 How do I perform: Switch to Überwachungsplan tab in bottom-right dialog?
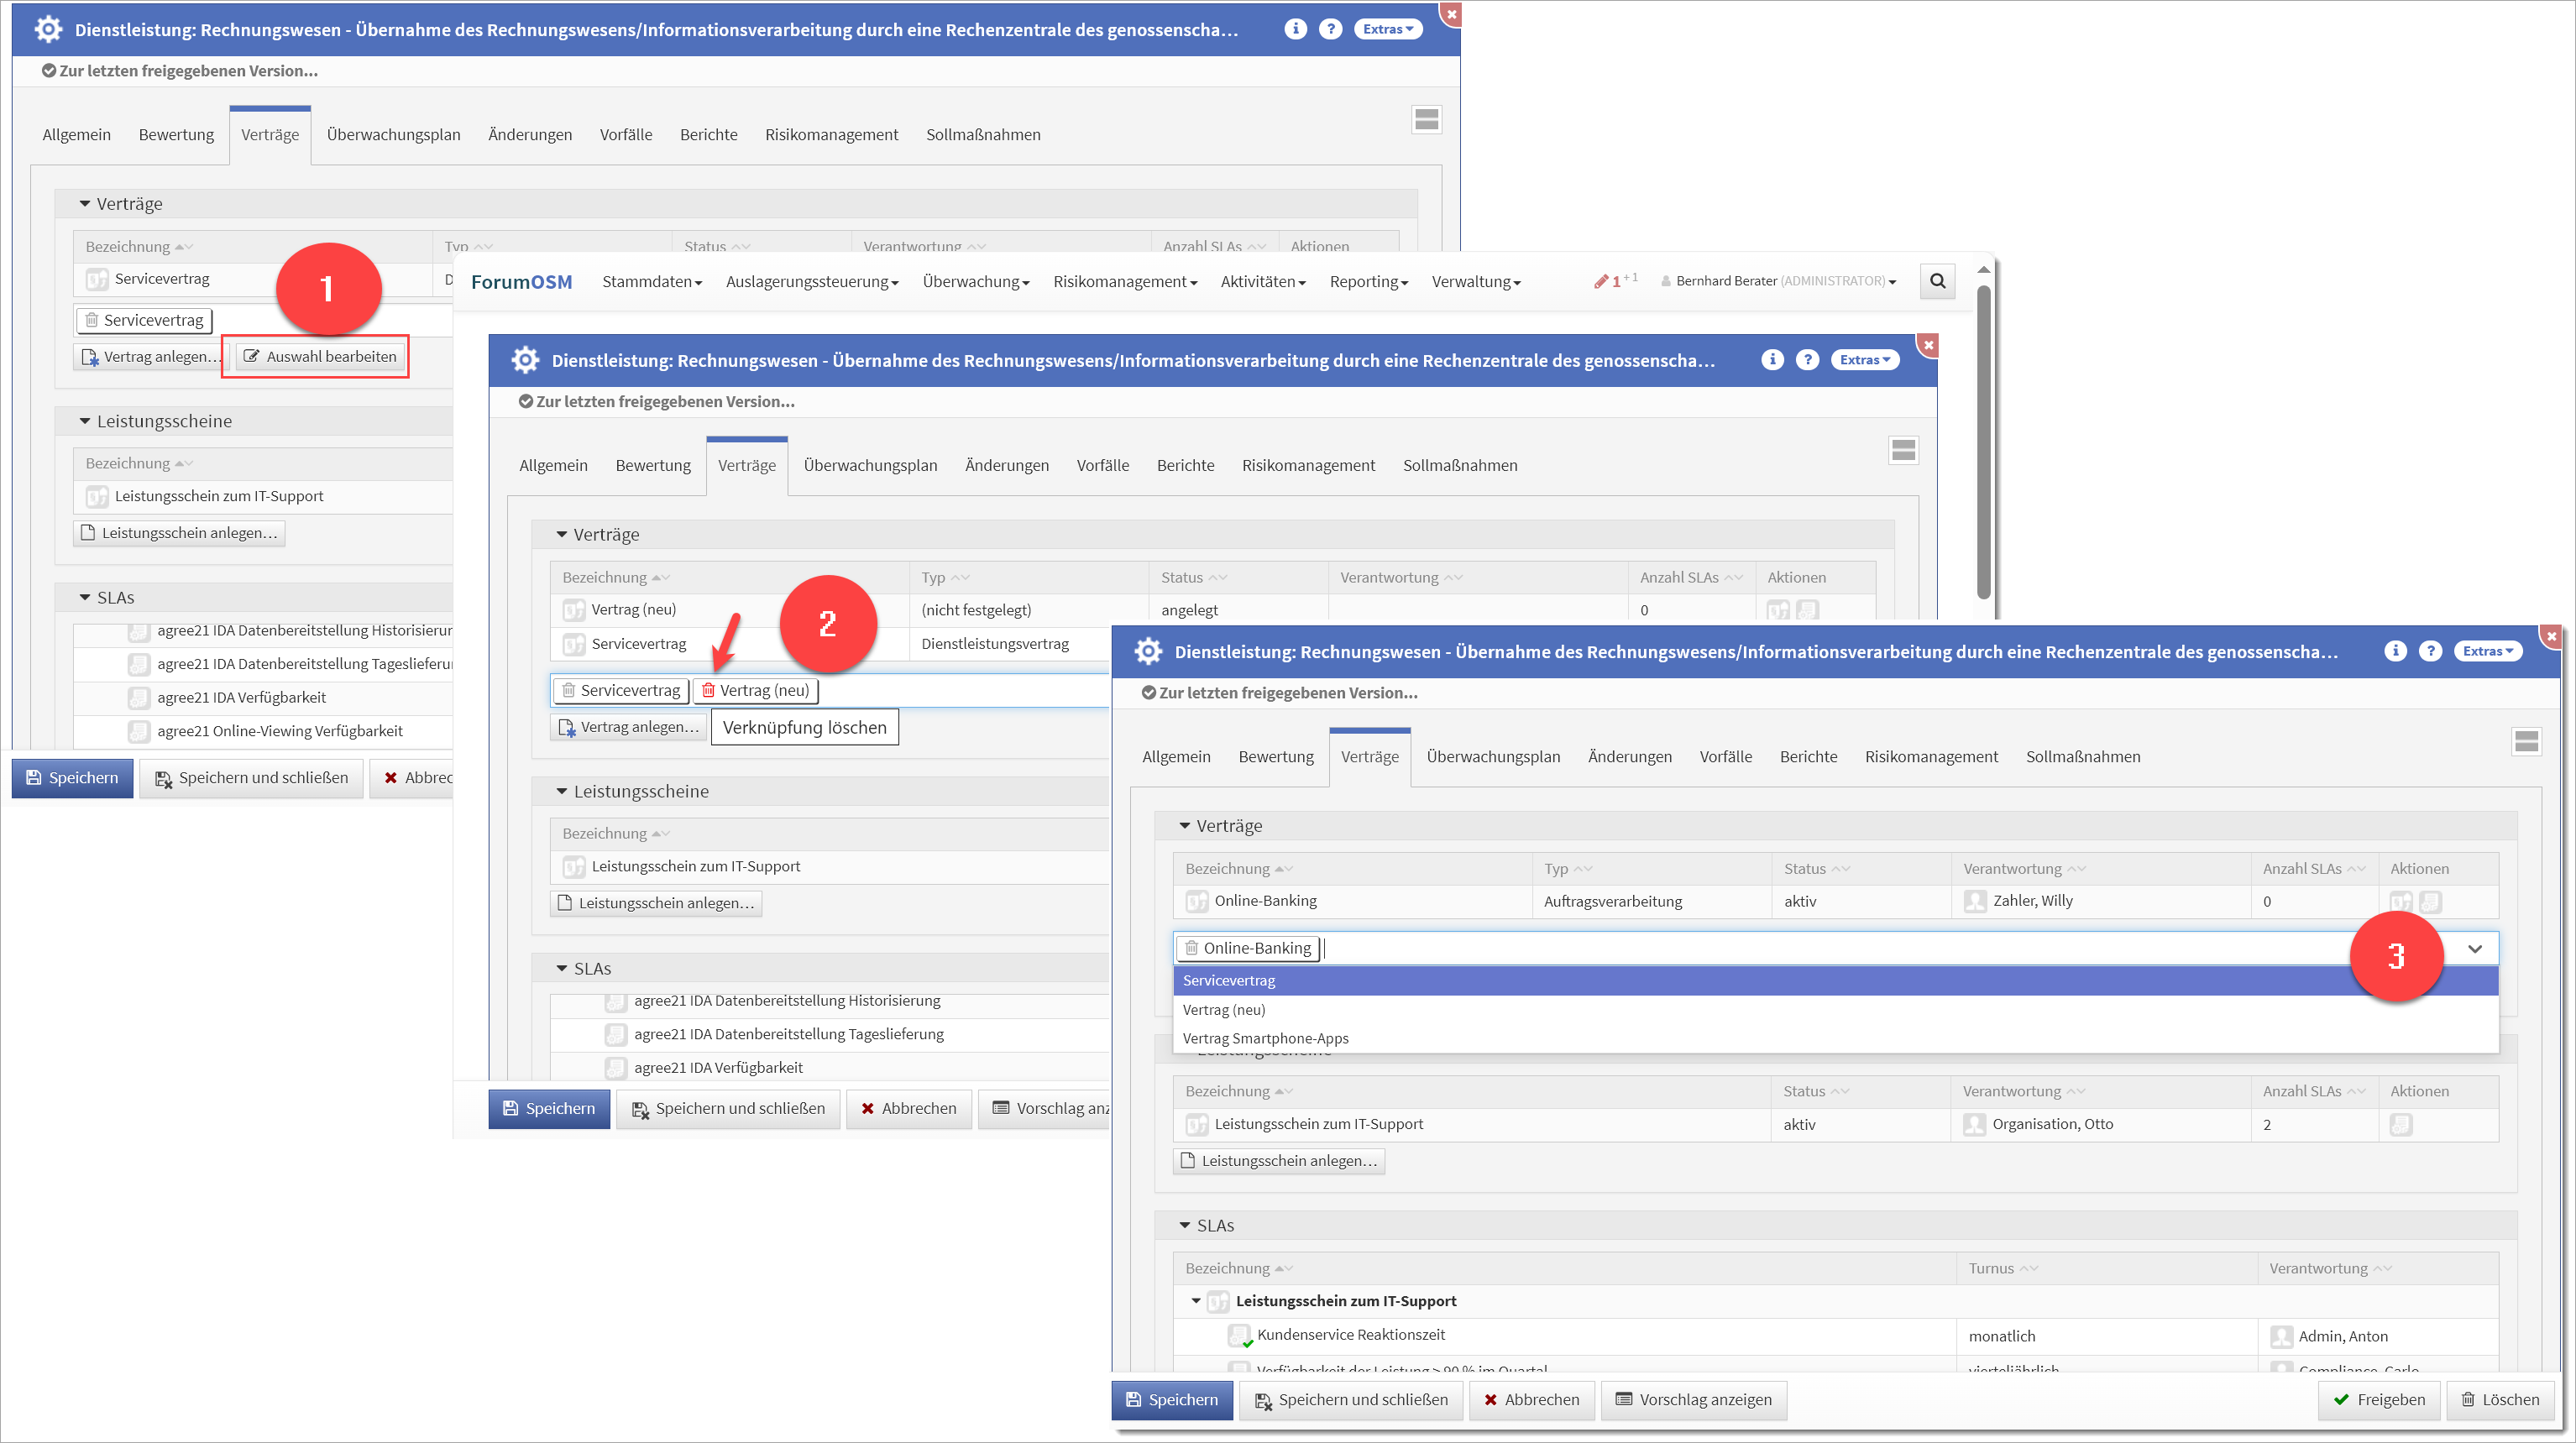(x=1493, y=757)
